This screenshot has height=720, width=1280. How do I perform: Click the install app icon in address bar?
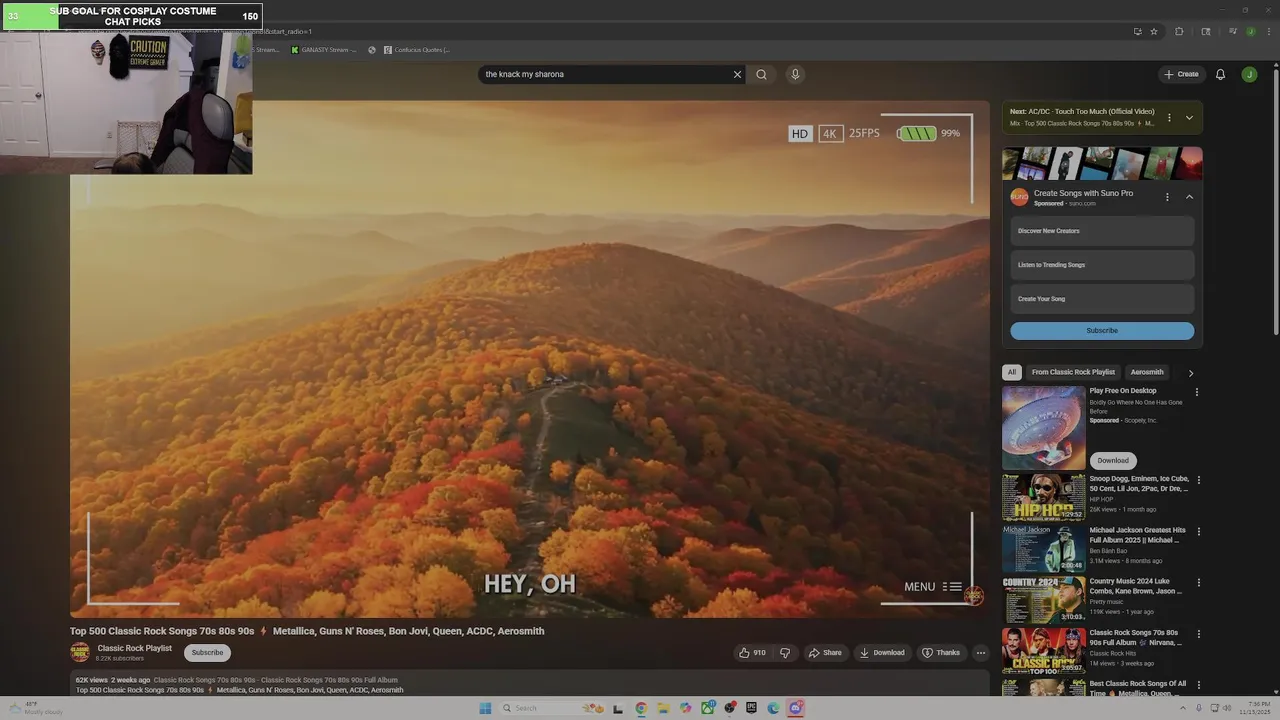[1138, 31]
